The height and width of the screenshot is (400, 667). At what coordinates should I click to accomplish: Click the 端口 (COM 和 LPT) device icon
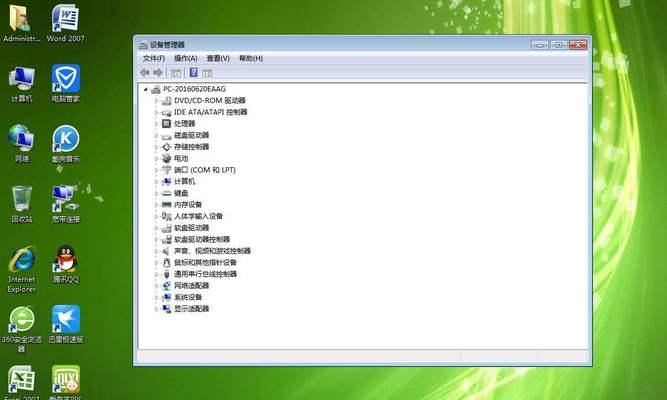point(166,170)
